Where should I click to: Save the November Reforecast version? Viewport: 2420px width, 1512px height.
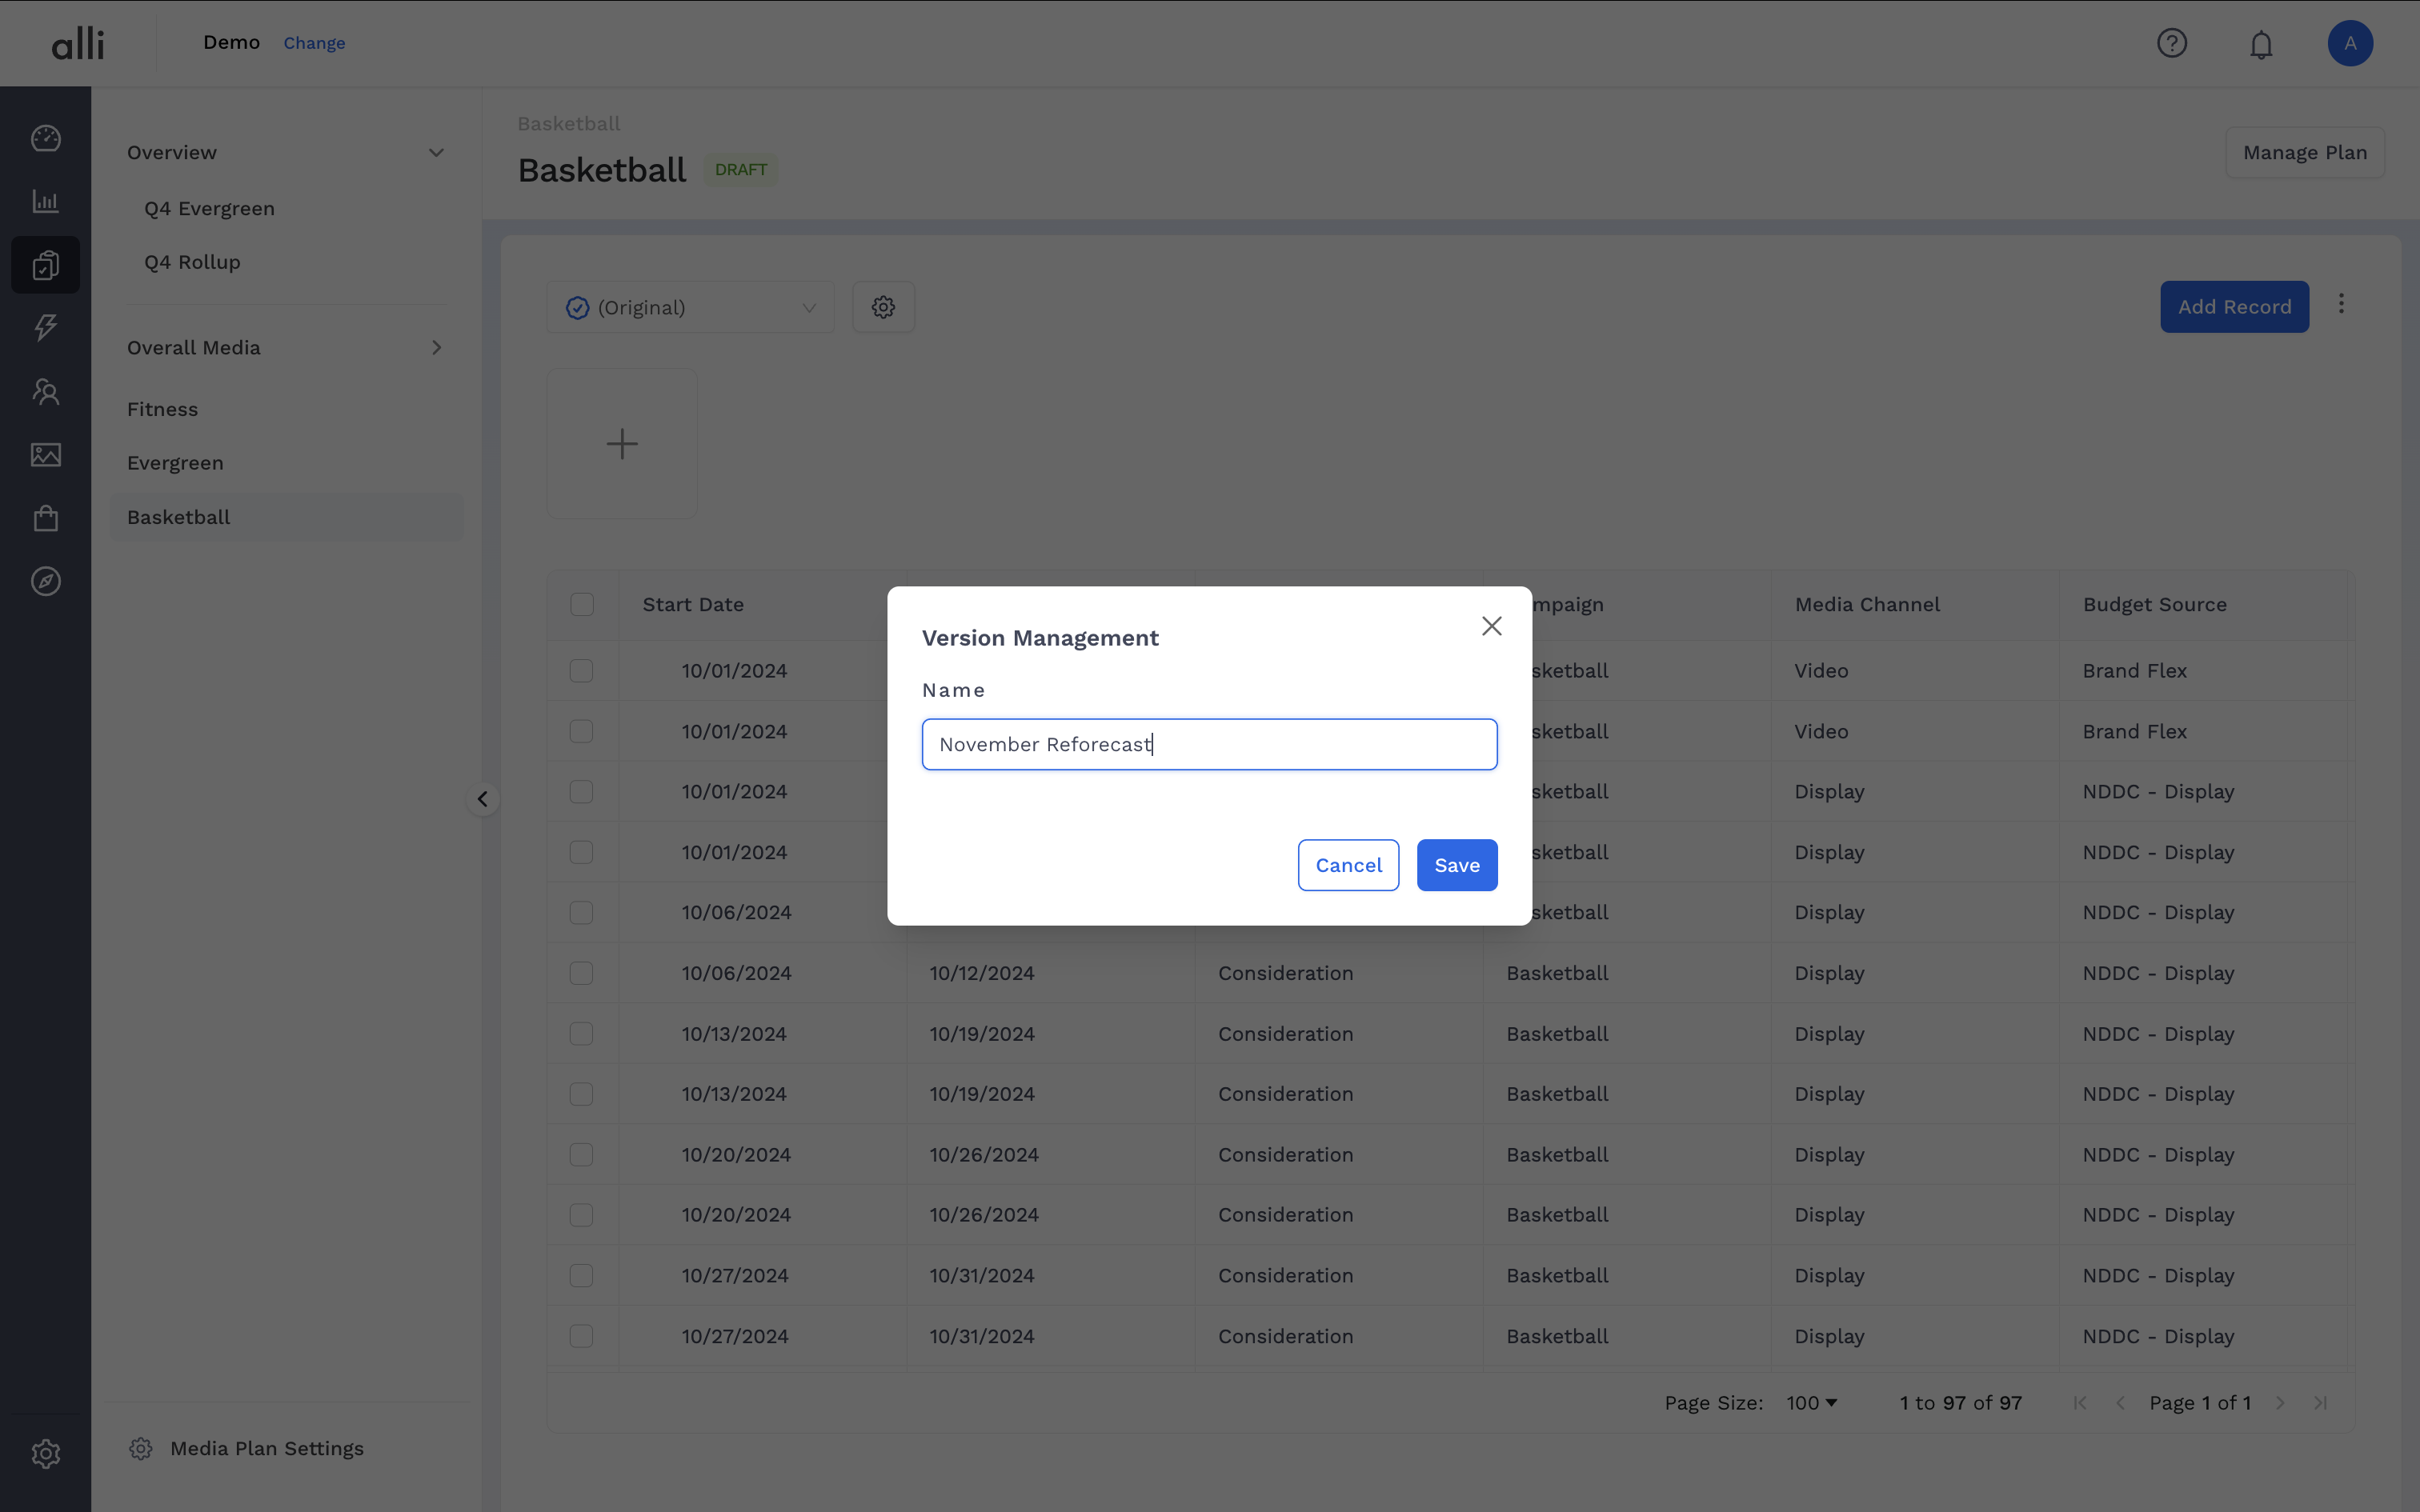click(1456, 865)
